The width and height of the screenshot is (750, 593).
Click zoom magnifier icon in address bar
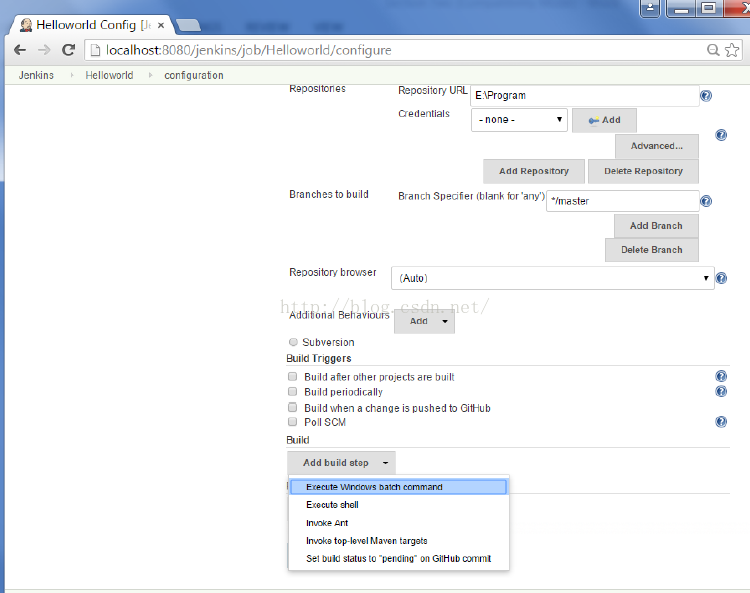pos(713,50)
